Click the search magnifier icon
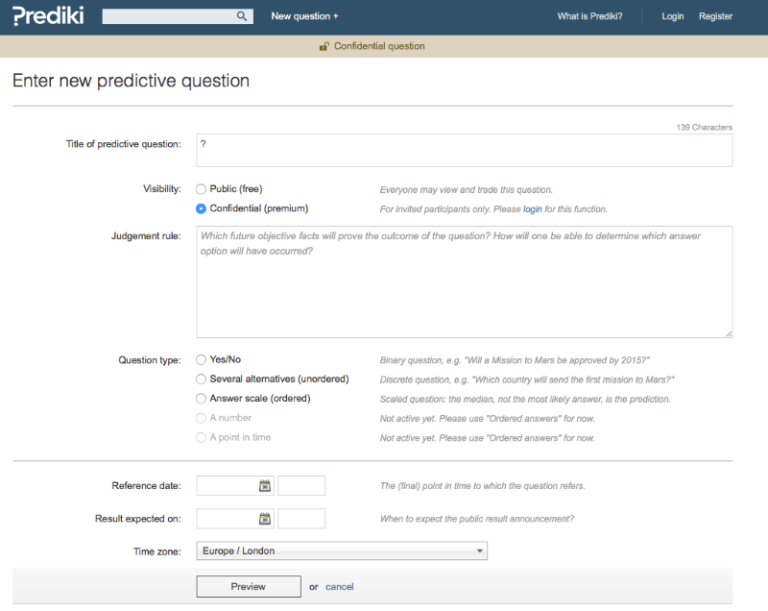768x611 pixels. pyautogui.click(x=242, y=17)
